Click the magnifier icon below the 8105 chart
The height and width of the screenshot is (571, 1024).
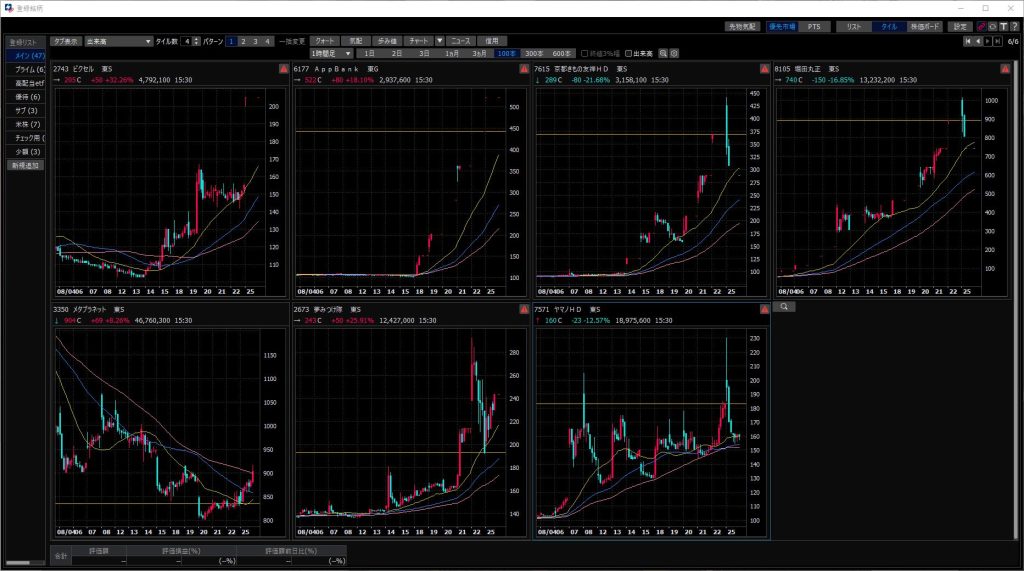coord(785,307)
